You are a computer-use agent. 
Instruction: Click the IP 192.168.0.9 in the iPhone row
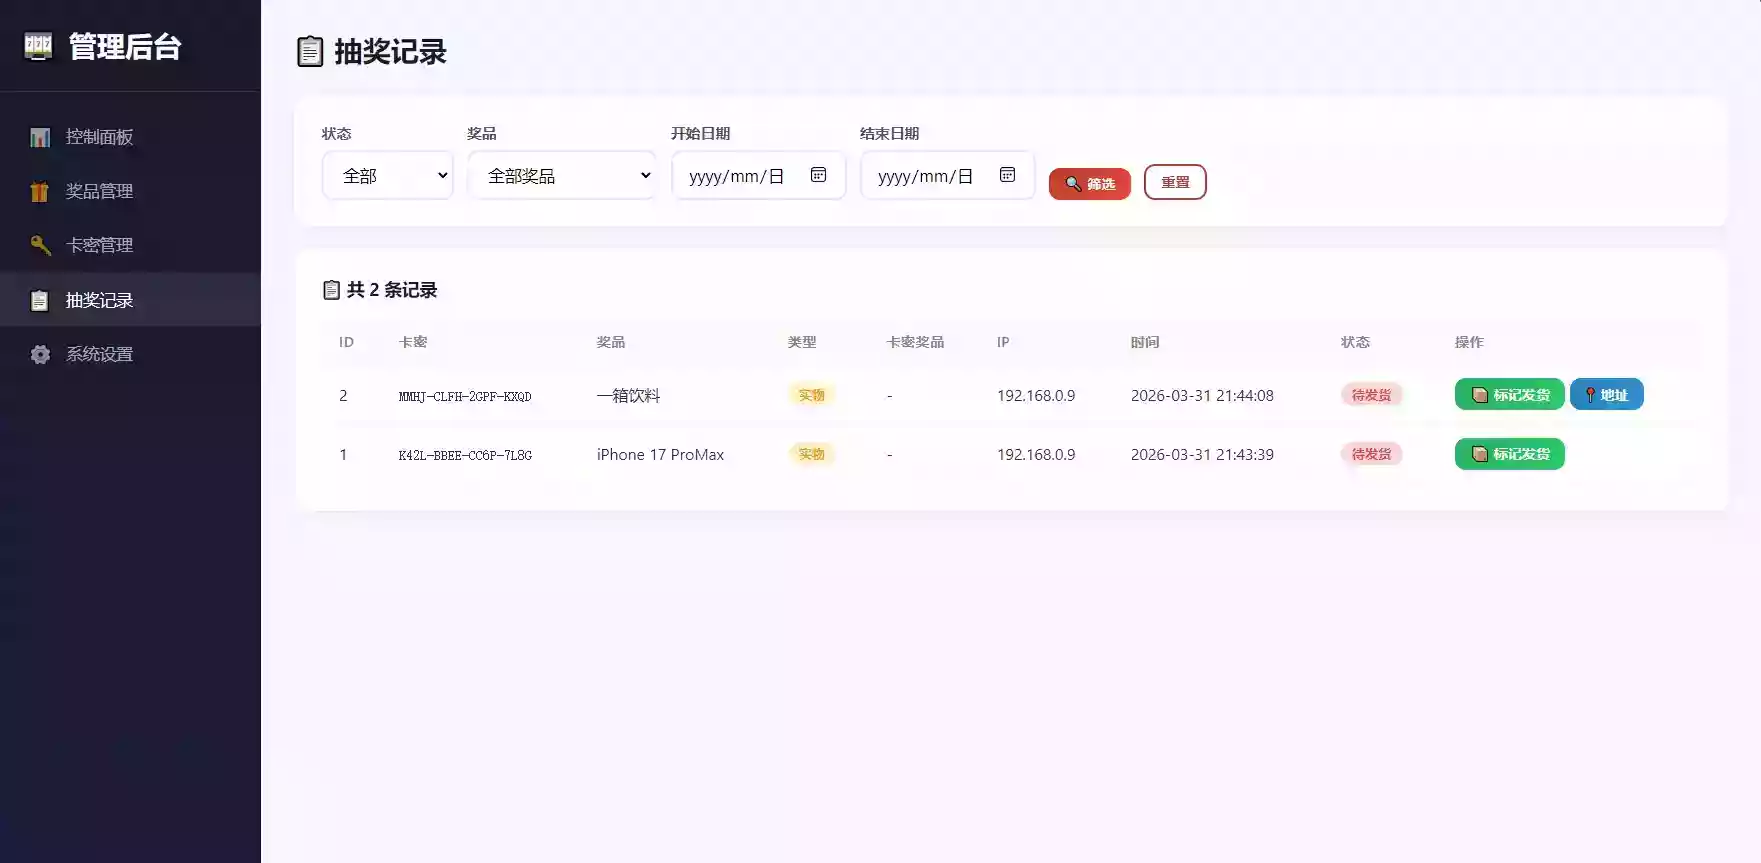tap(1036, 454)
